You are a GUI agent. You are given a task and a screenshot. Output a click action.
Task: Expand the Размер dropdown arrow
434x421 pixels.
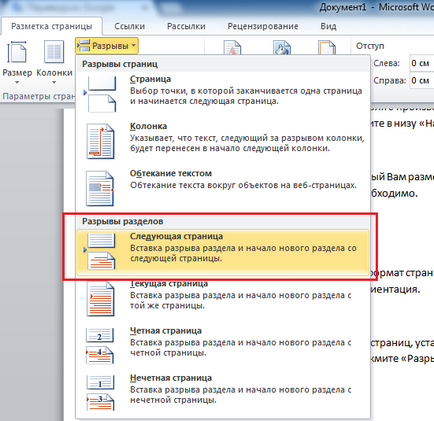[x=17, y=82]
